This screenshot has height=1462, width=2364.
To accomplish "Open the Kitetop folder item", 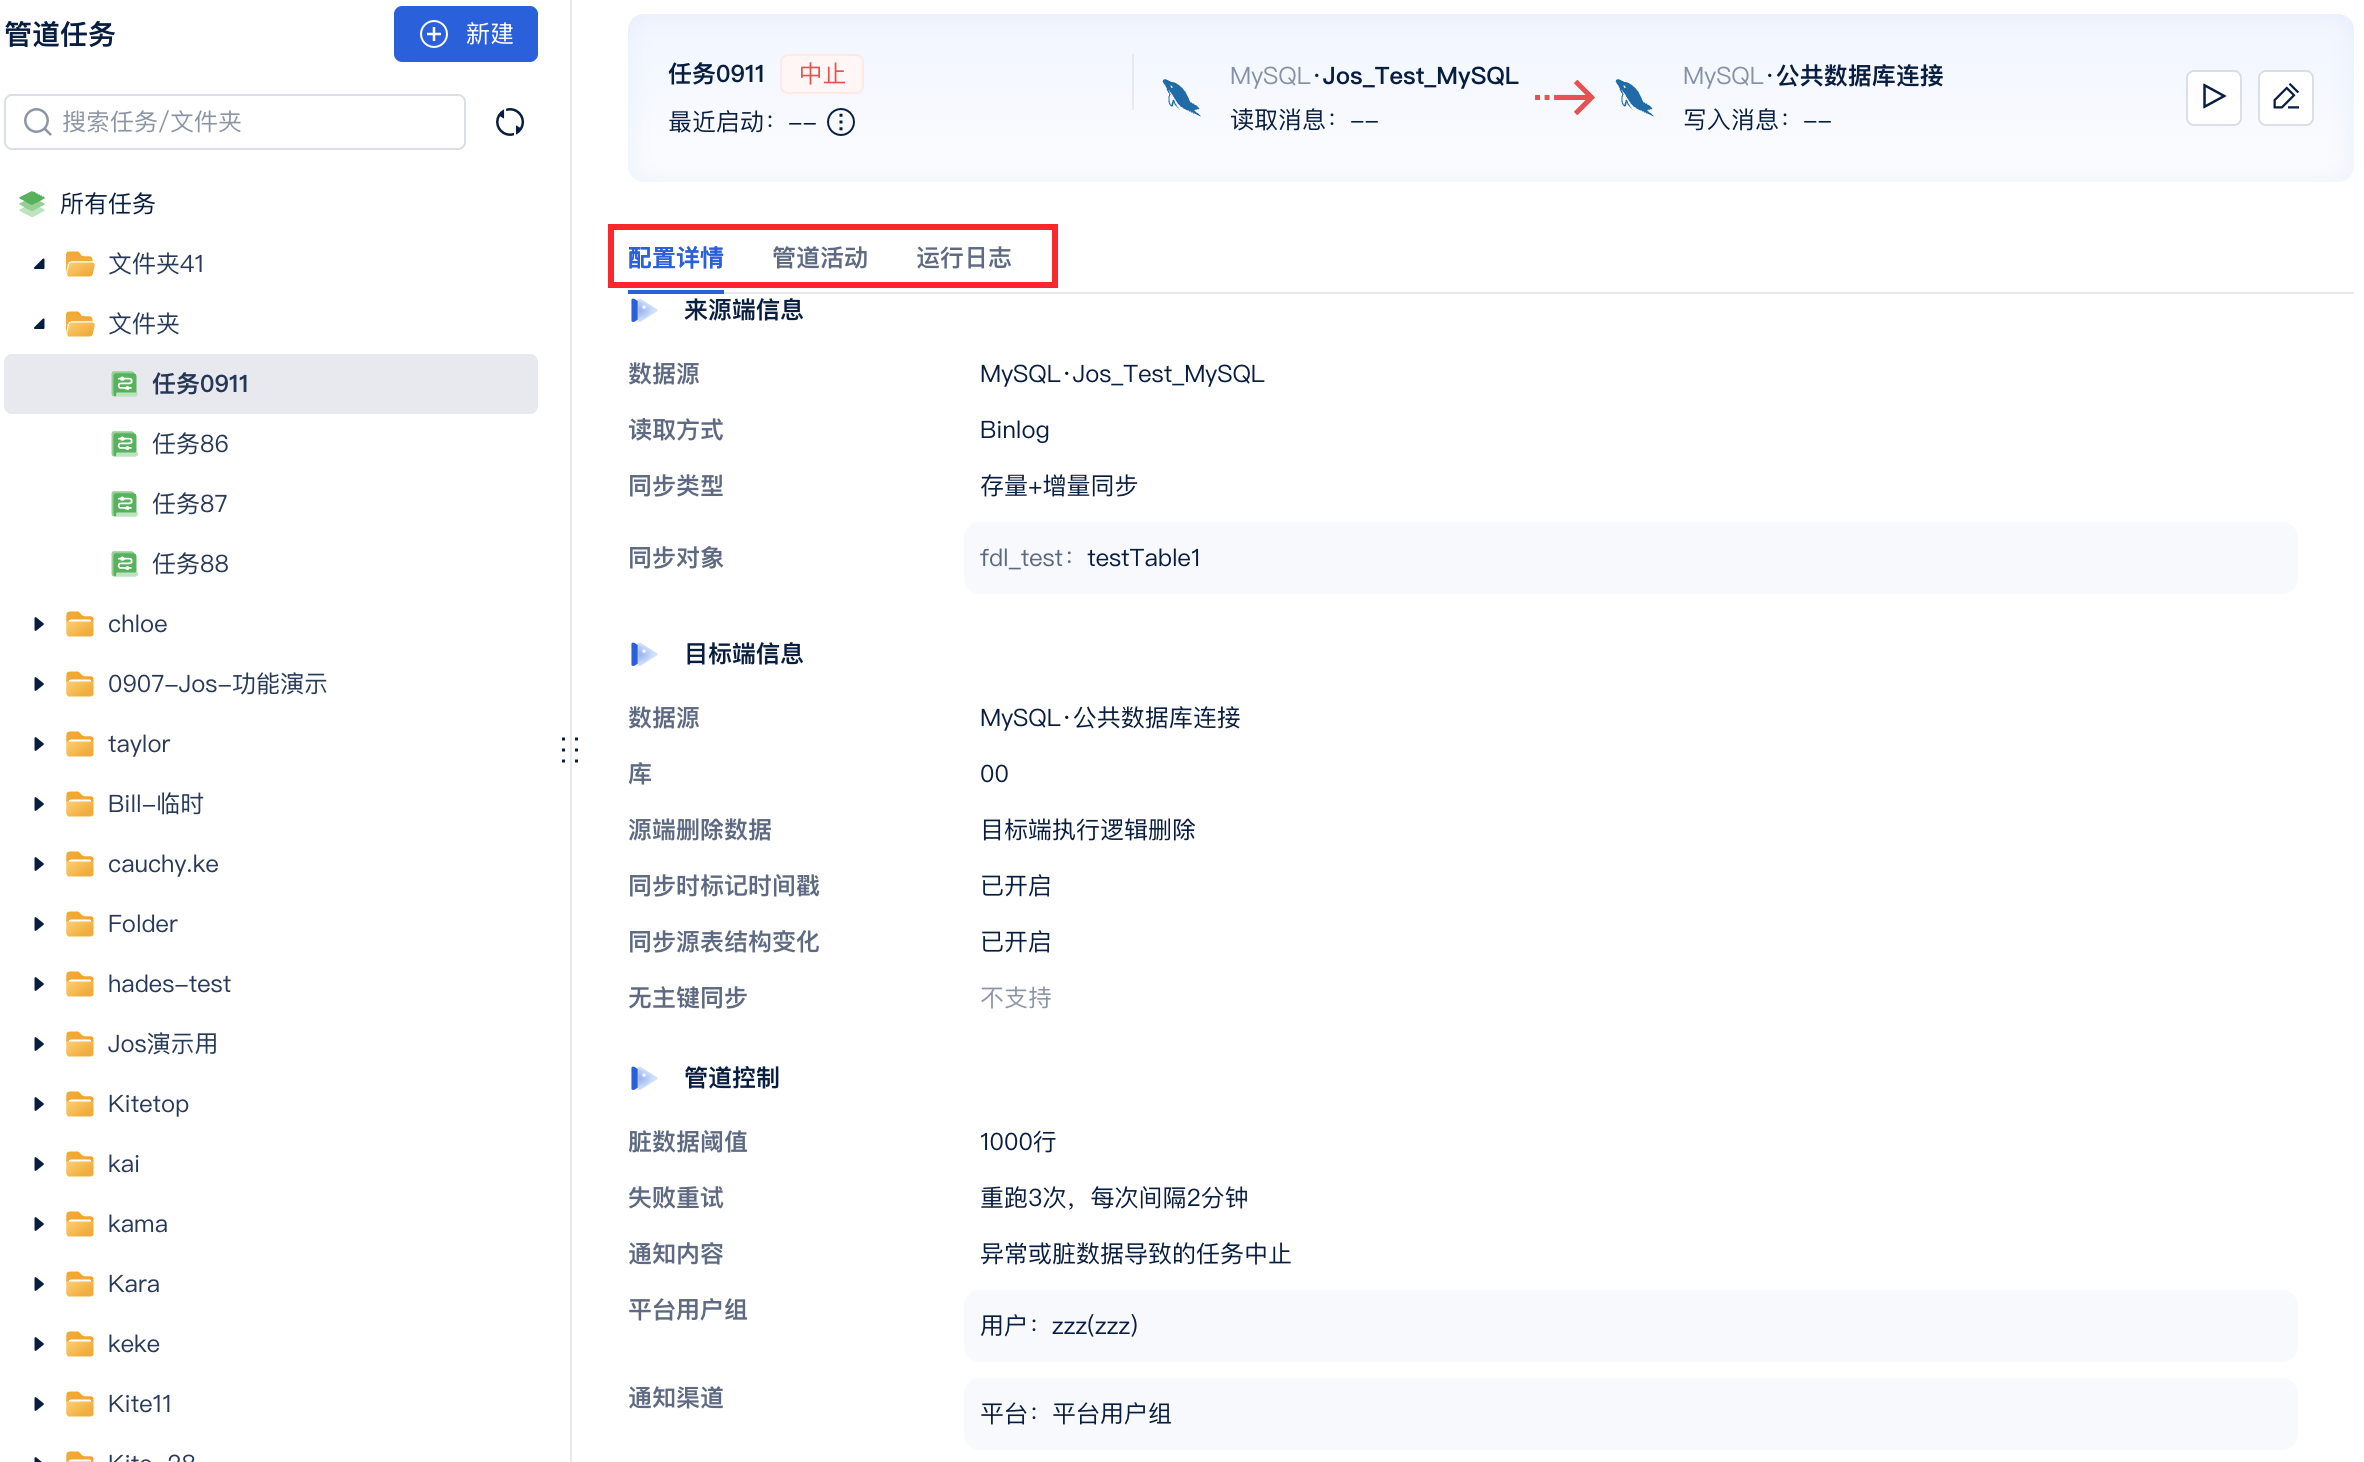I will tap(148, 1104).
